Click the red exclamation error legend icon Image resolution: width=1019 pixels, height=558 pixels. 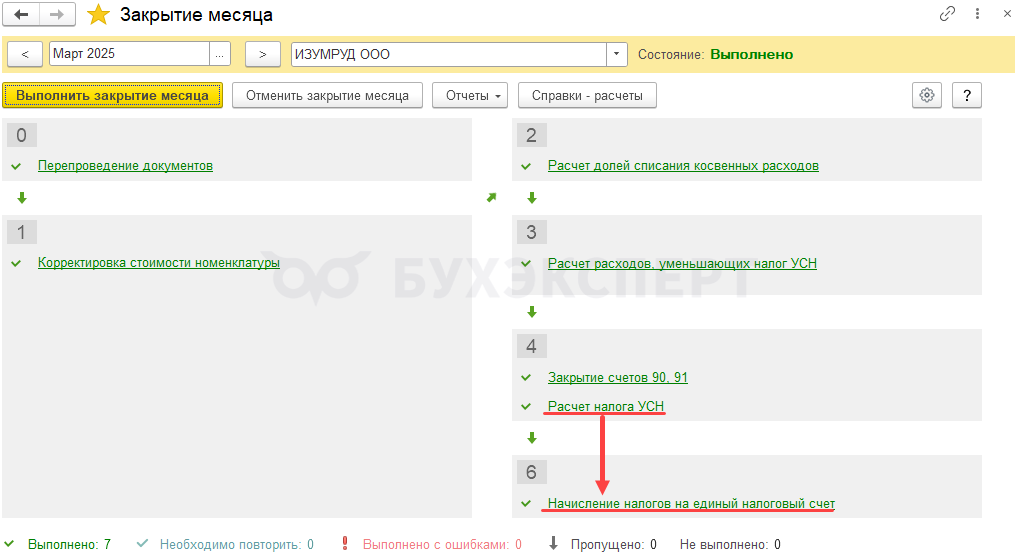tap(345, 543)
